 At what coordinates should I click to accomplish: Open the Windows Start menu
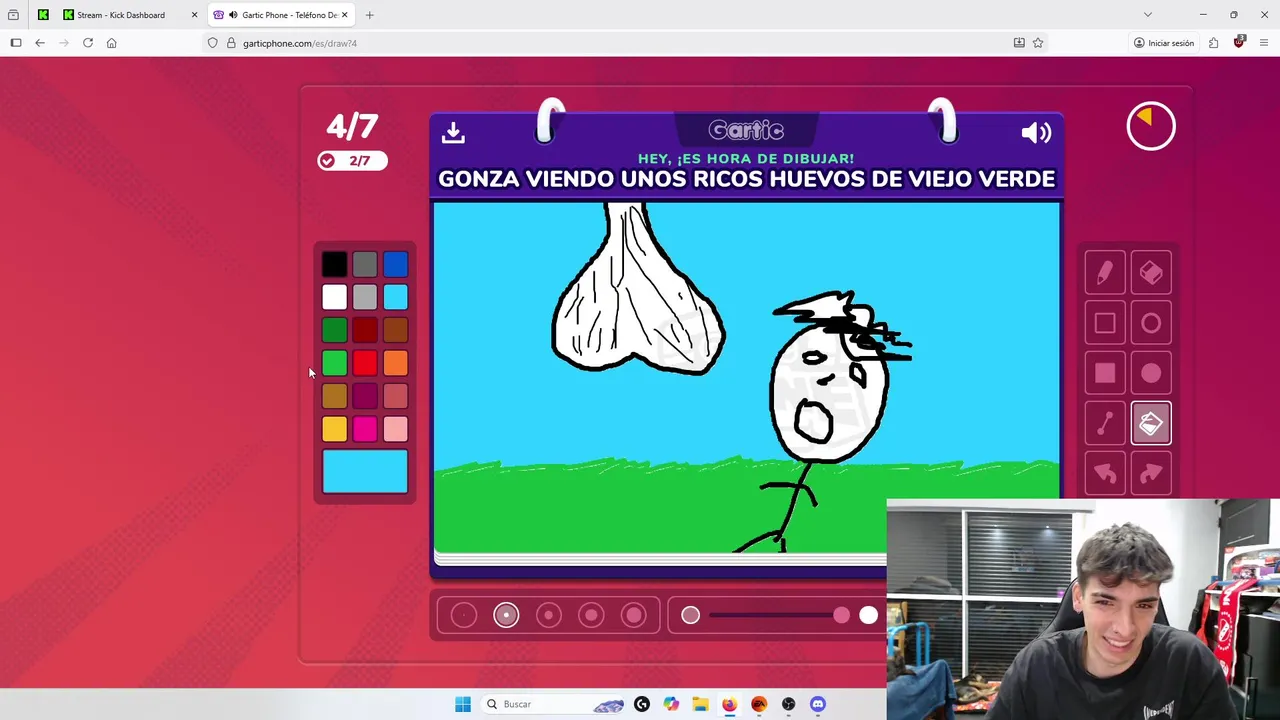(x=462, y=704)
